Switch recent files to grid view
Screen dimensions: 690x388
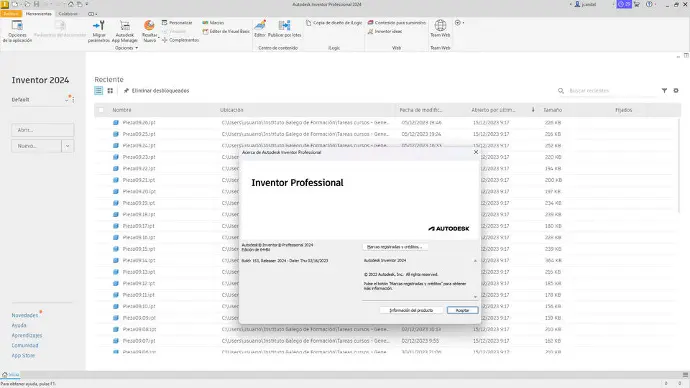pos(110,91)
